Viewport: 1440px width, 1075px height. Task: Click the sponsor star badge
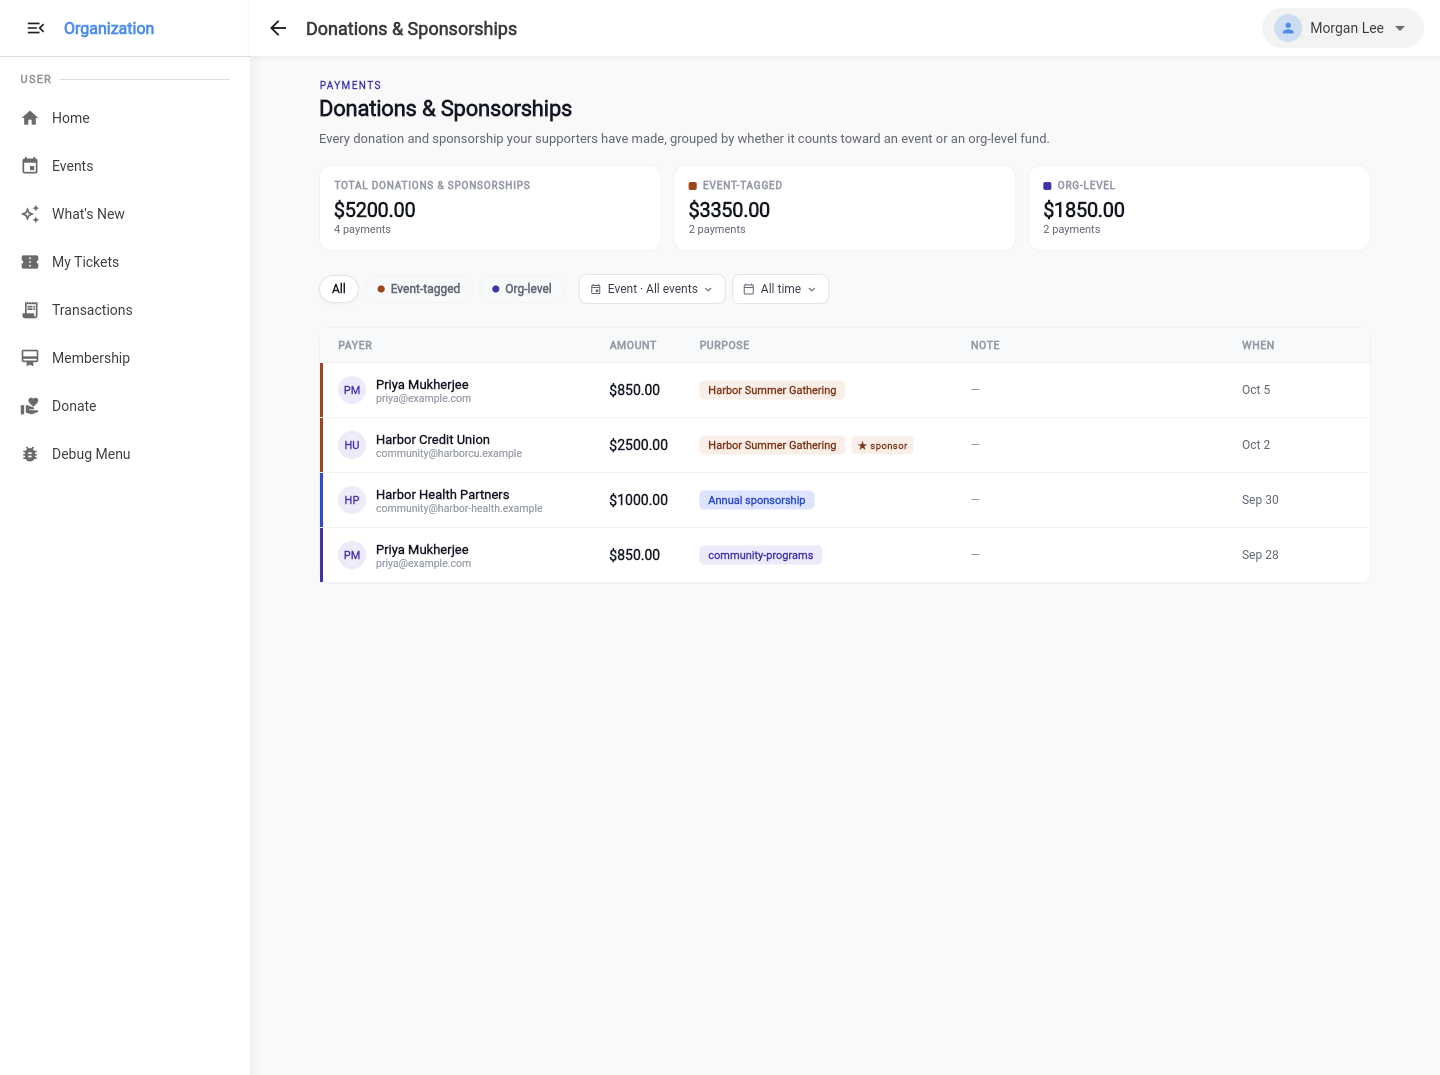tap(883, 445)
